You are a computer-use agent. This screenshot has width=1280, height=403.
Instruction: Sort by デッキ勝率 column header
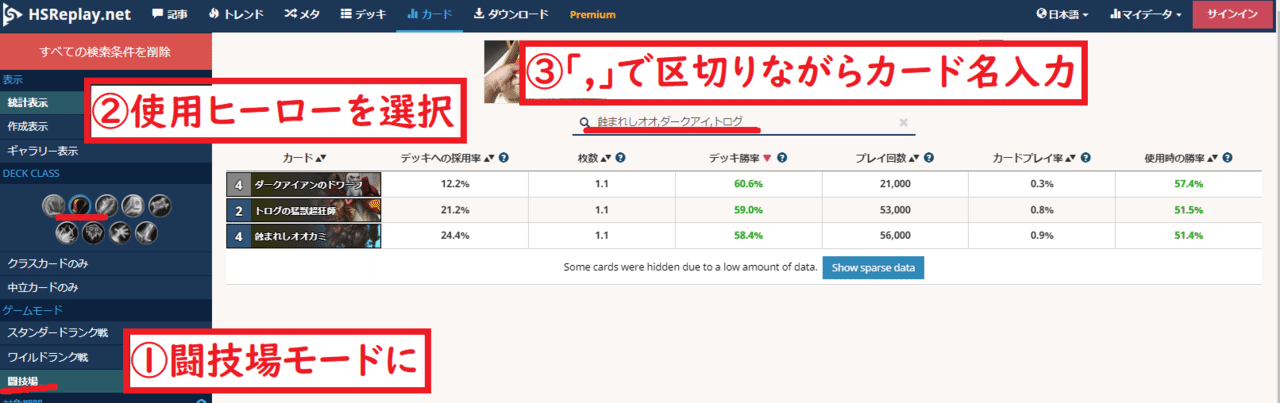point(739,158)
